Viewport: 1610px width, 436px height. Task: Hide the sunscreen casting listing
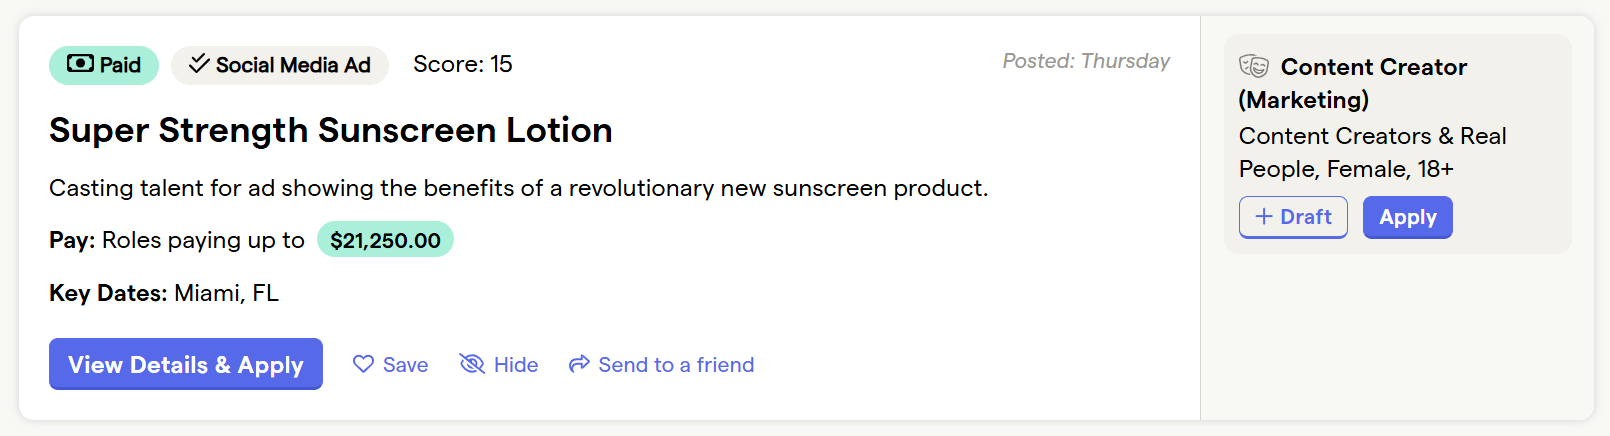click(x=499, y=364)
